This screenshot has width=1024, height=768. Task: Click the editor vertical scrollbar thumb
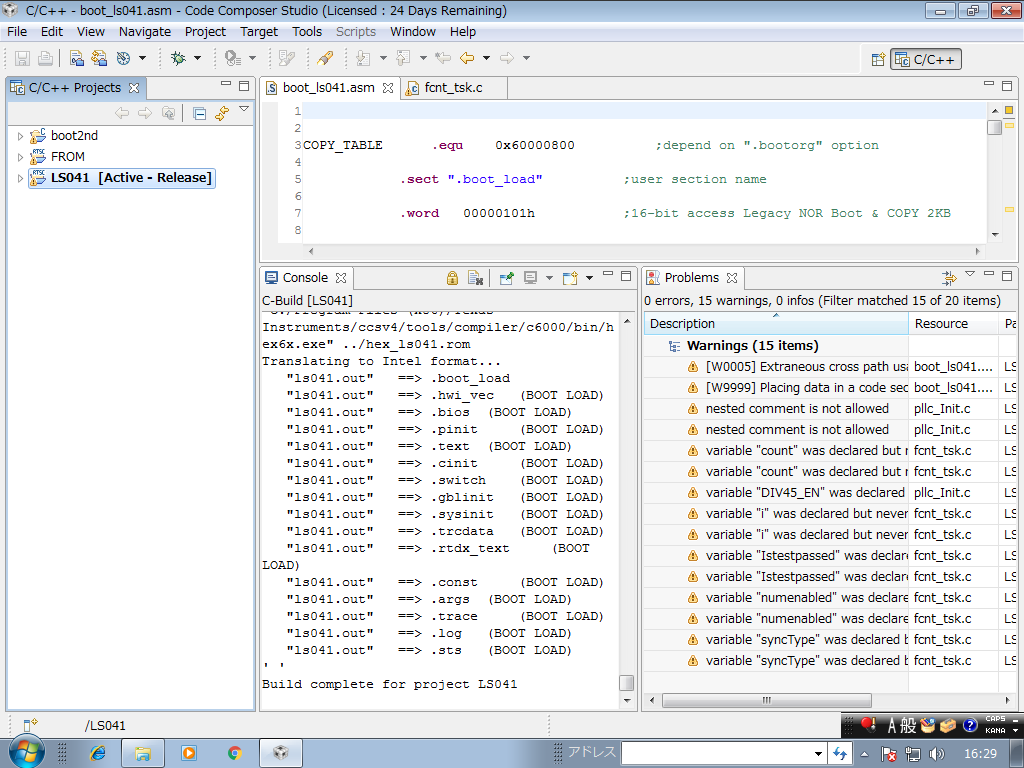pyautogui.click(x=995, y=127)
